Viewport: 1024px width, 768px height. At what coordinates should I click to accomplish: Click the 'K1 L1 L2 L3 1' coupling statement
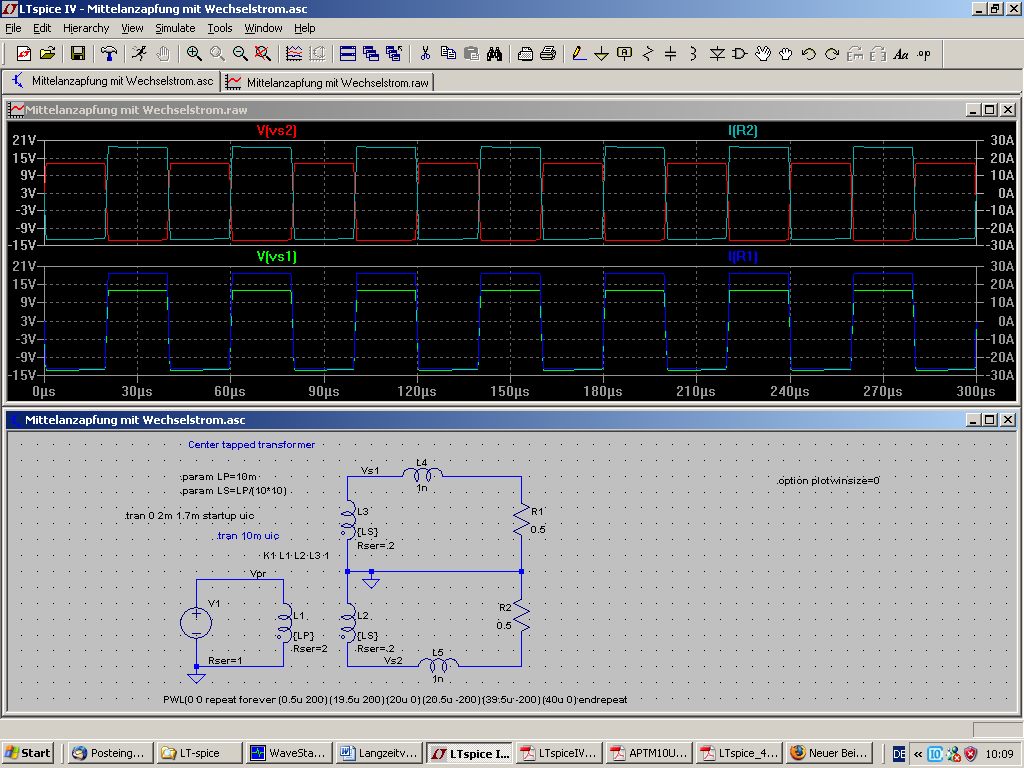[296, 555]
